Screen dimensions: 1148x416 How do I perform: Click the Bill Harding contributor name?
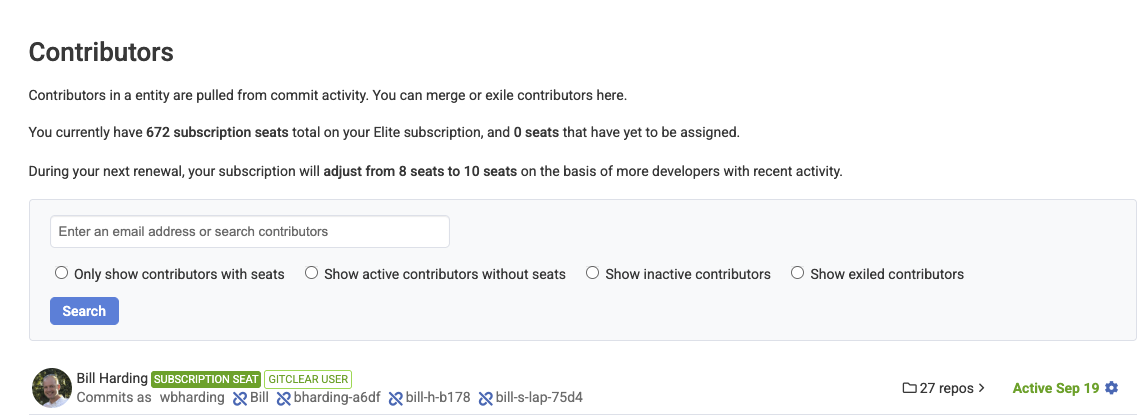[112, 379]
